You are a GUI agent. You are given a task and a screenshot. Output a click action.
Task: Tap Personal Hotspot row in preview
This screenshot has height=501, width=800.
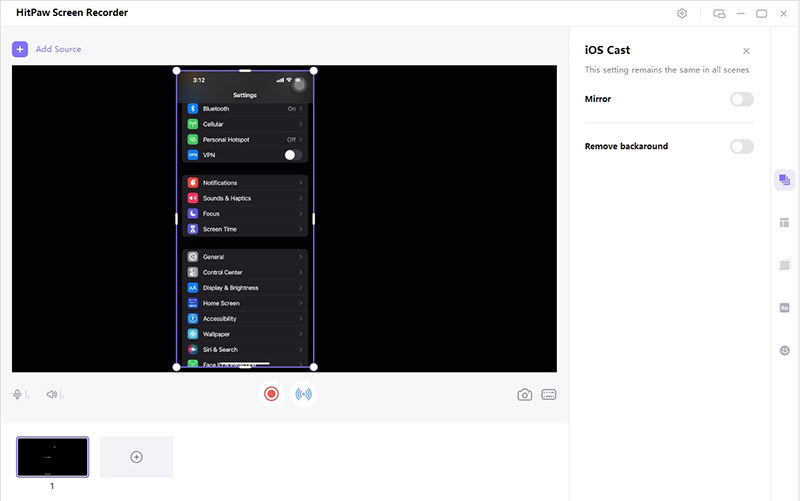pyautogui.click(x=245, y=139)
